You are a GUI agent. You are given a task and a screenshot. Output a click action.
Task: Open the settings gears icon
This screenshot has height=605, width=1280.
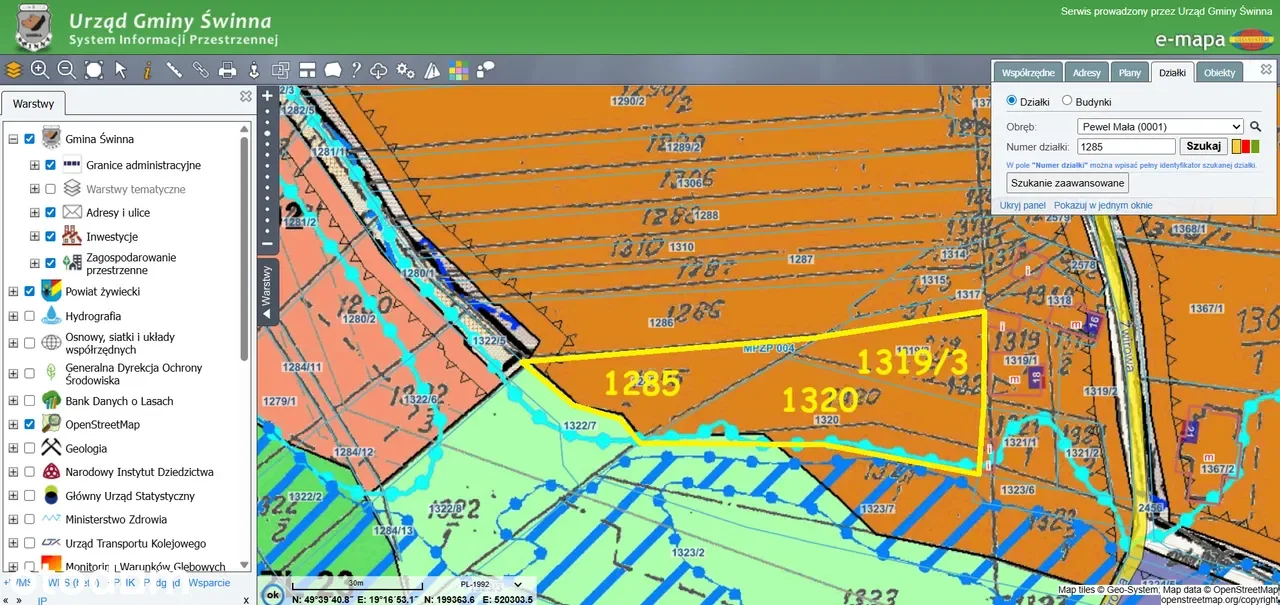point(405,70)
